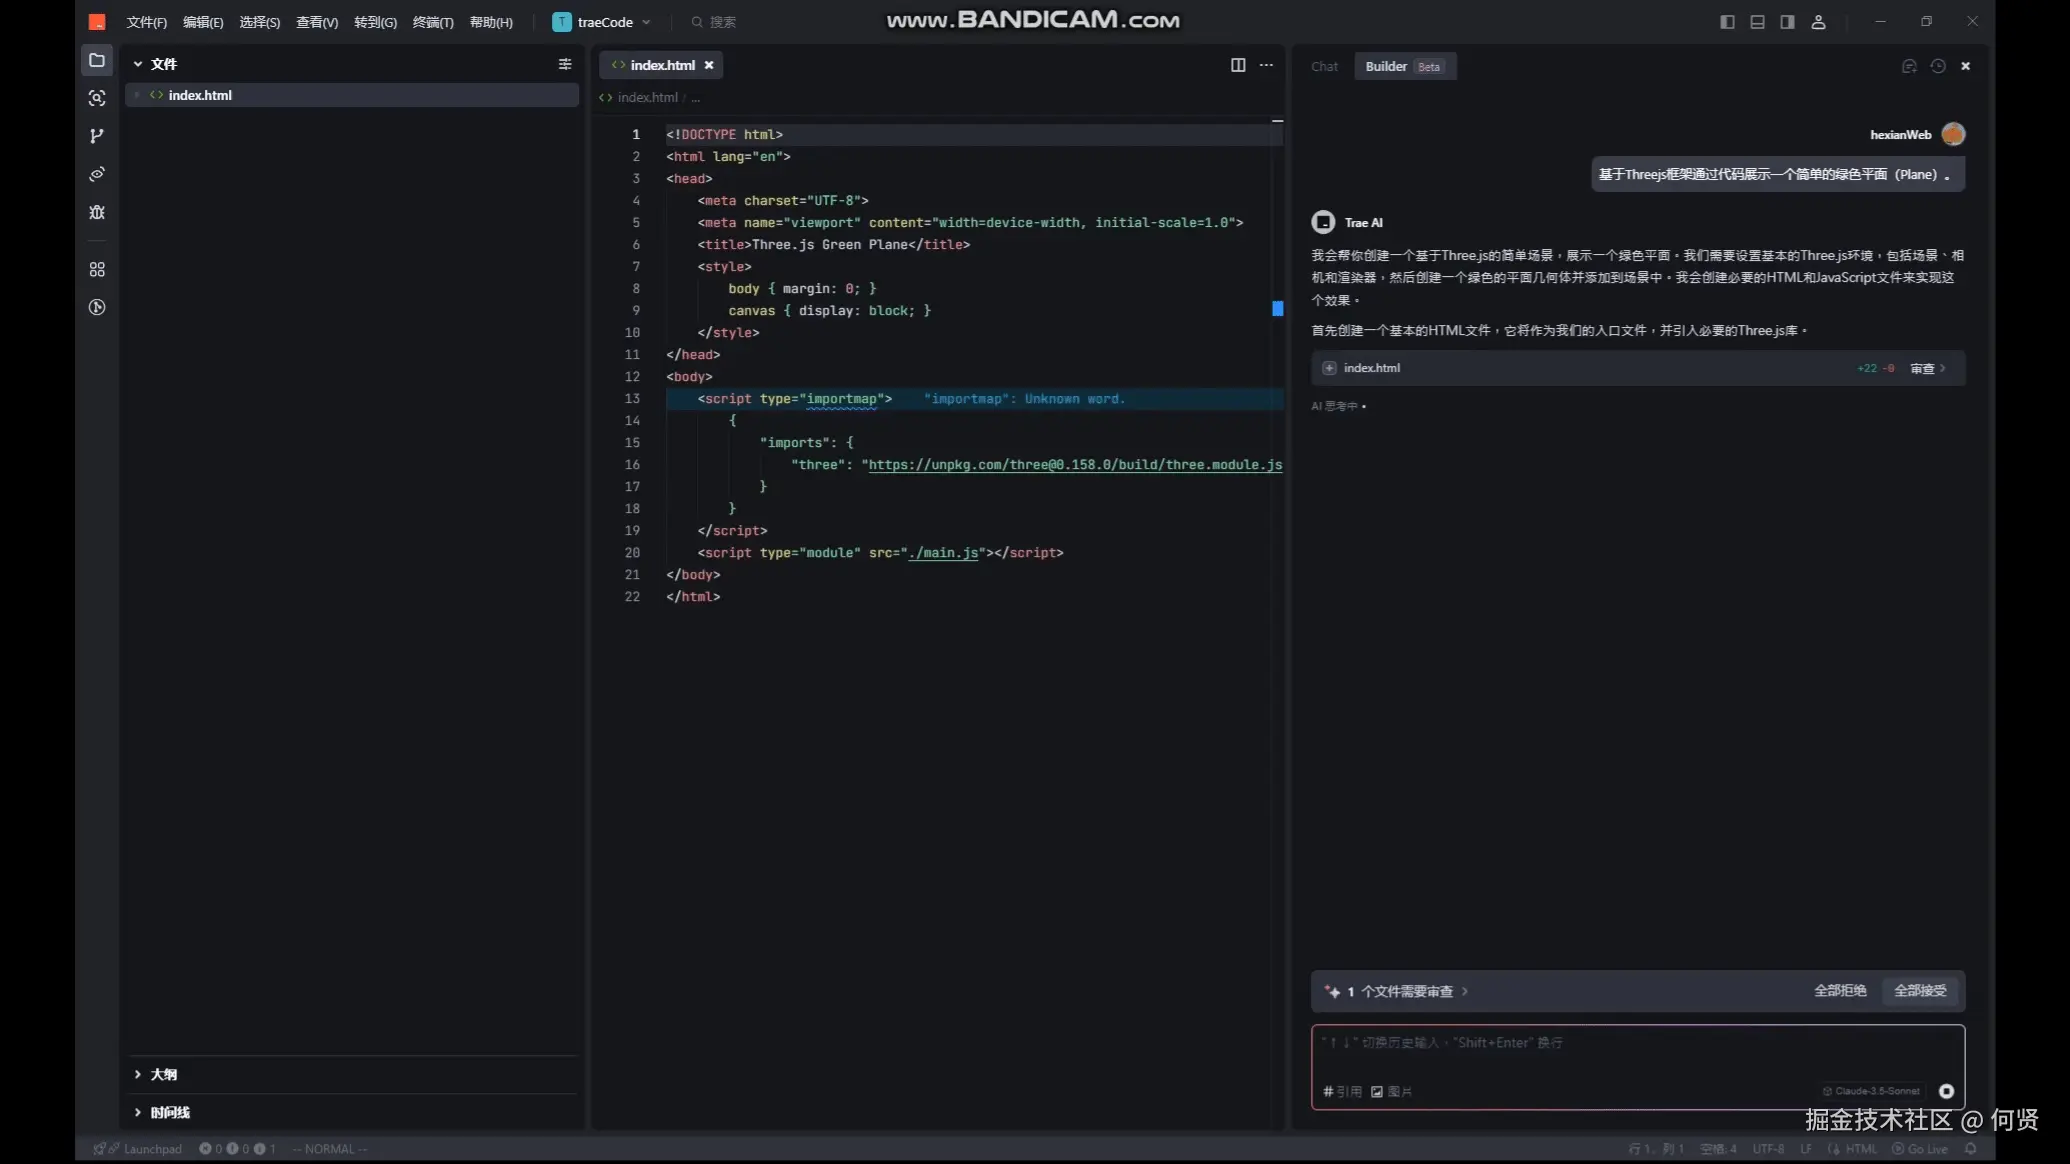The height and width of the screenshot is (1164, 2070).
Task: Toggle the secondary side panel layout control
Action: click(x=1787, y=21)
